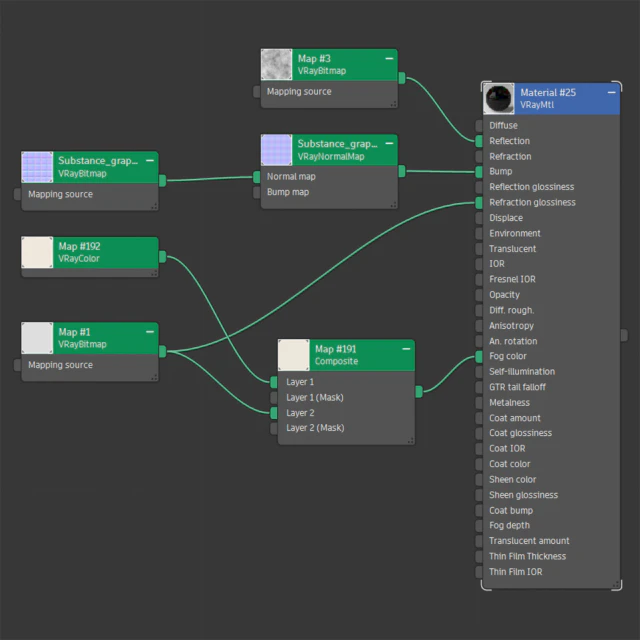Click the Bump map input socket

pos(257,192)
